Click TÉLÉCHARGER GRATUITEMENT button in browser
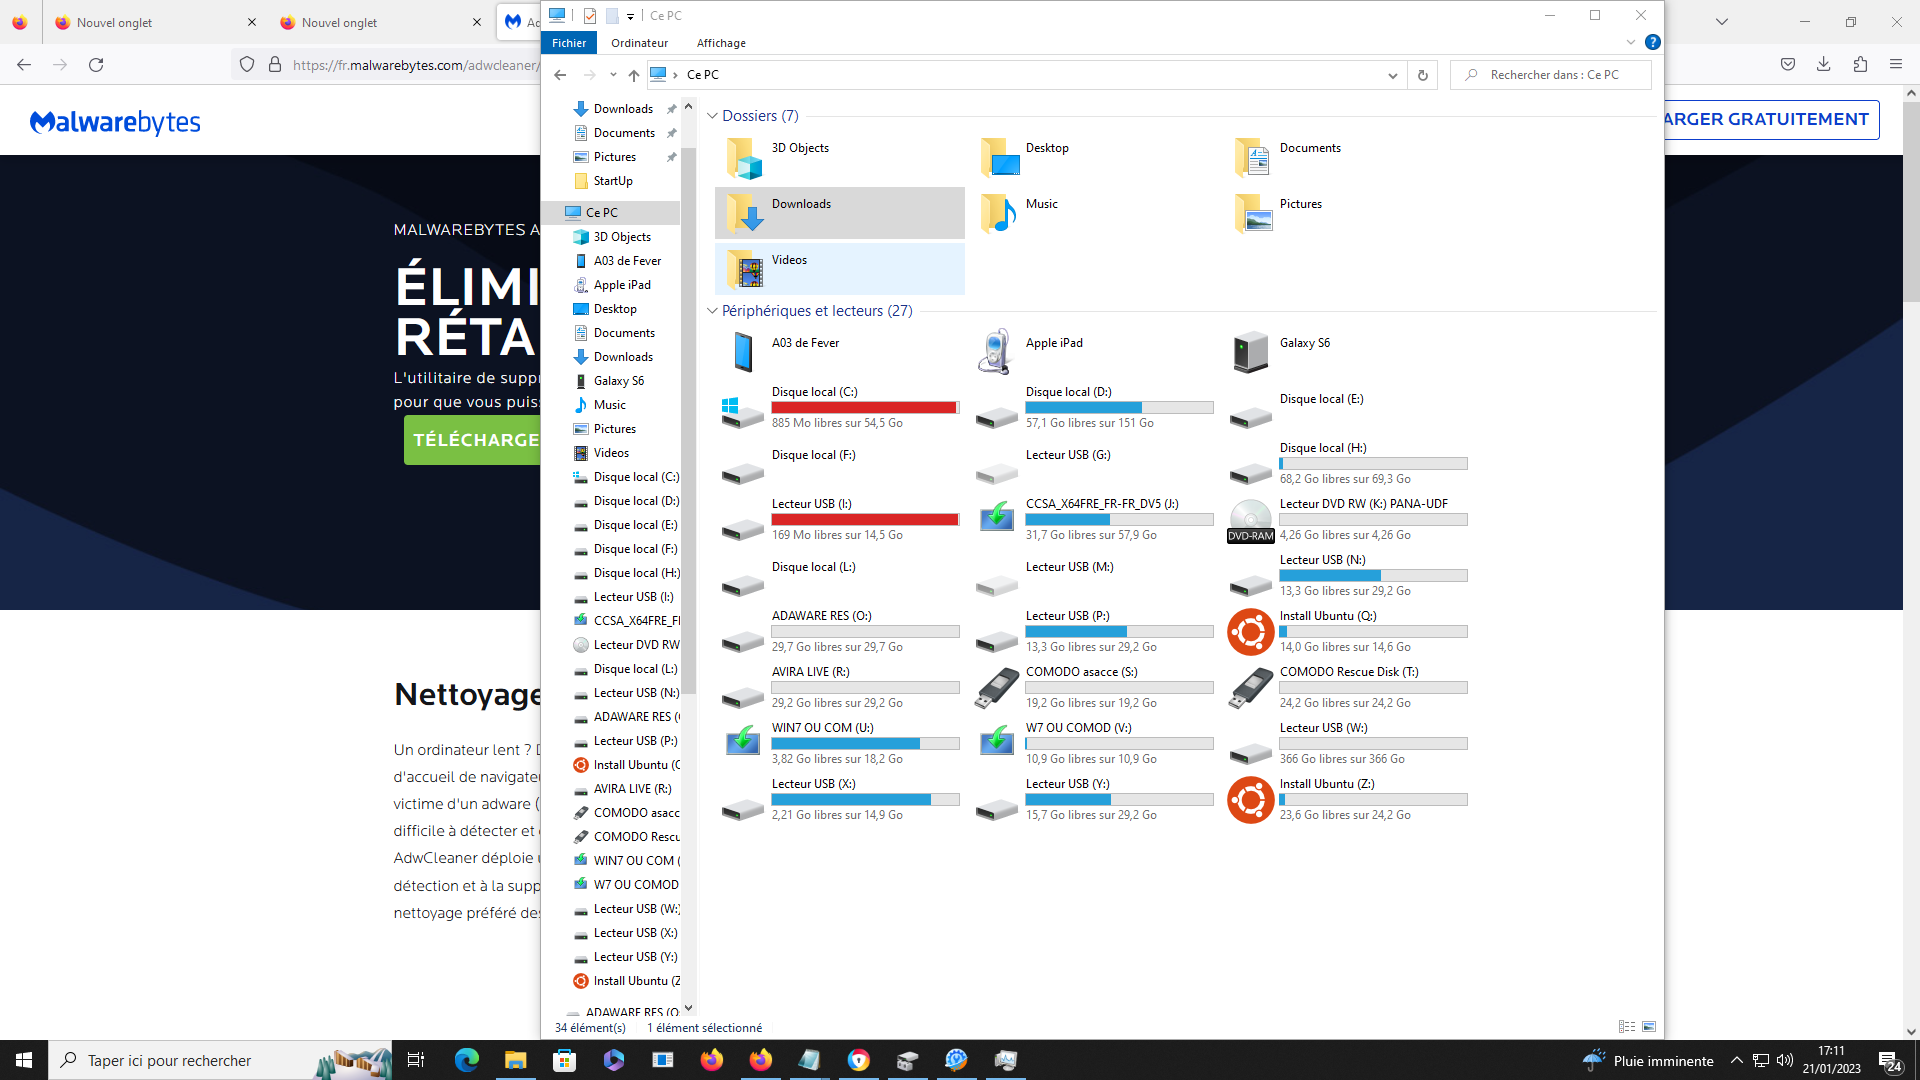The image size is (1920, 1080). [1771, 119]
